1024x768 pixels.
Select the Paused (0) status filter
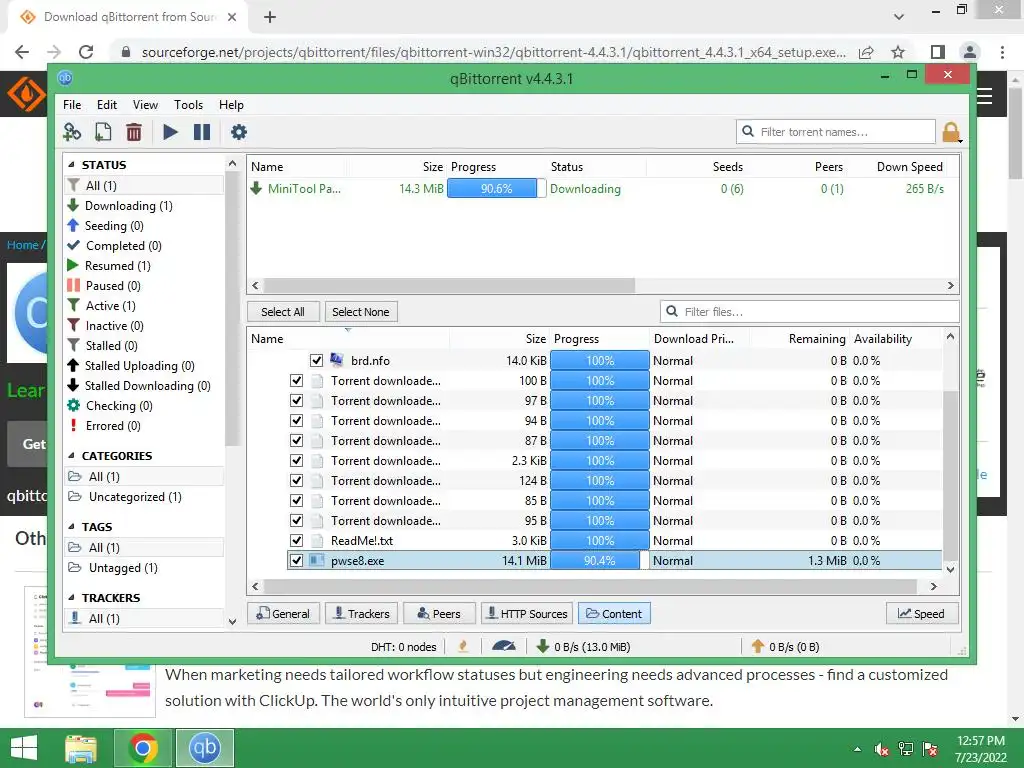(x=113, y=285)
